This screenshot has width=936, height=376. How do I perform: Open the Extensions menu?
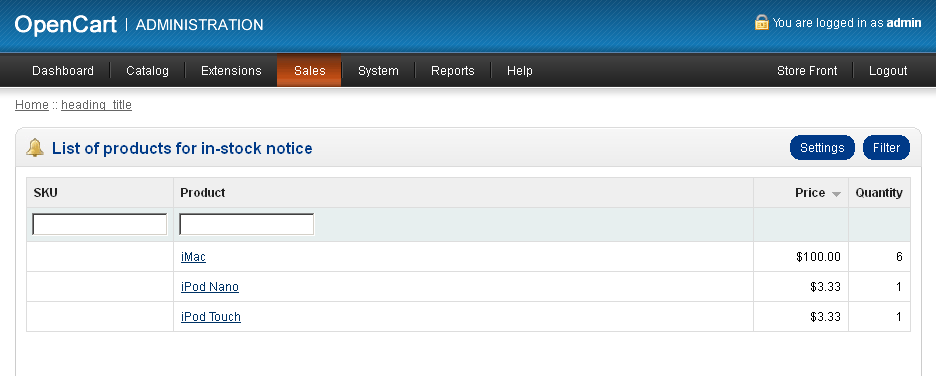click(x=231, y=70)
